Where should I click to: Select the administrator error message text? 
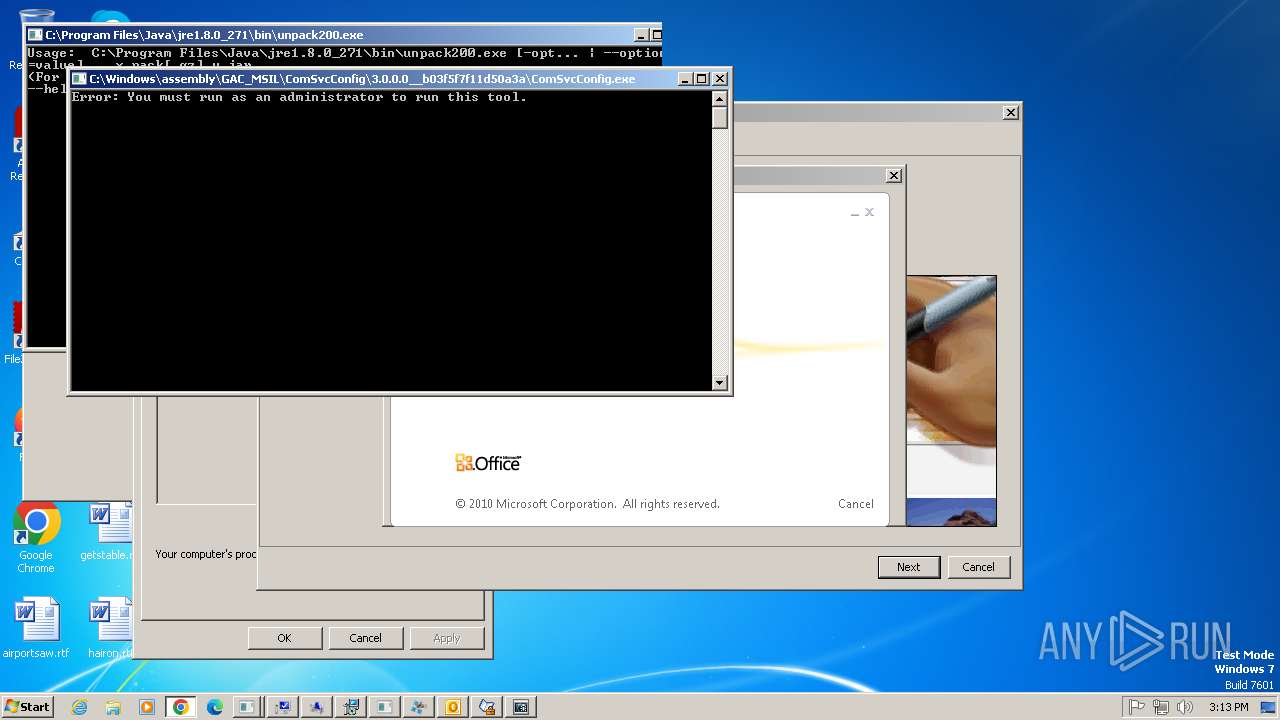[299, 97]
